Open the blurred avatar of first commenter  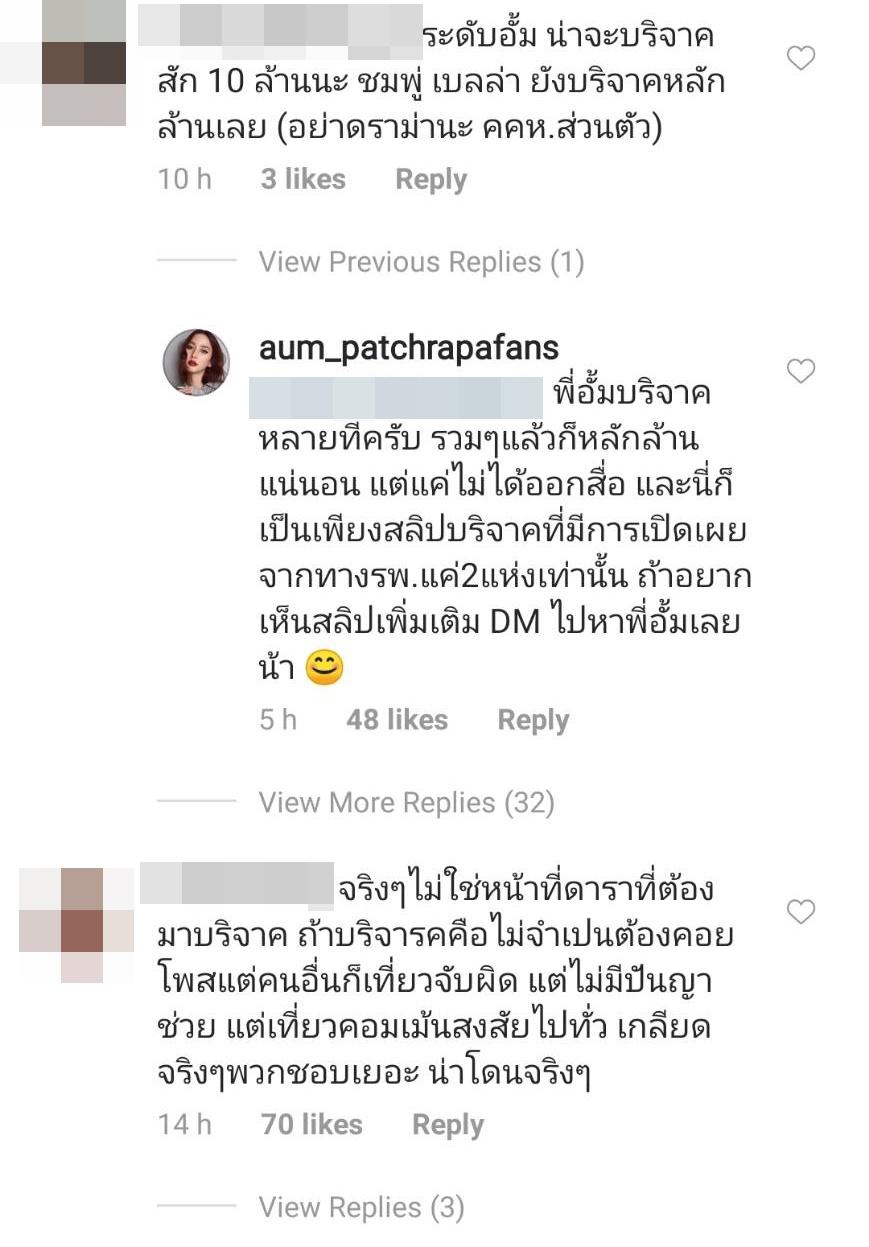[84, 64]
